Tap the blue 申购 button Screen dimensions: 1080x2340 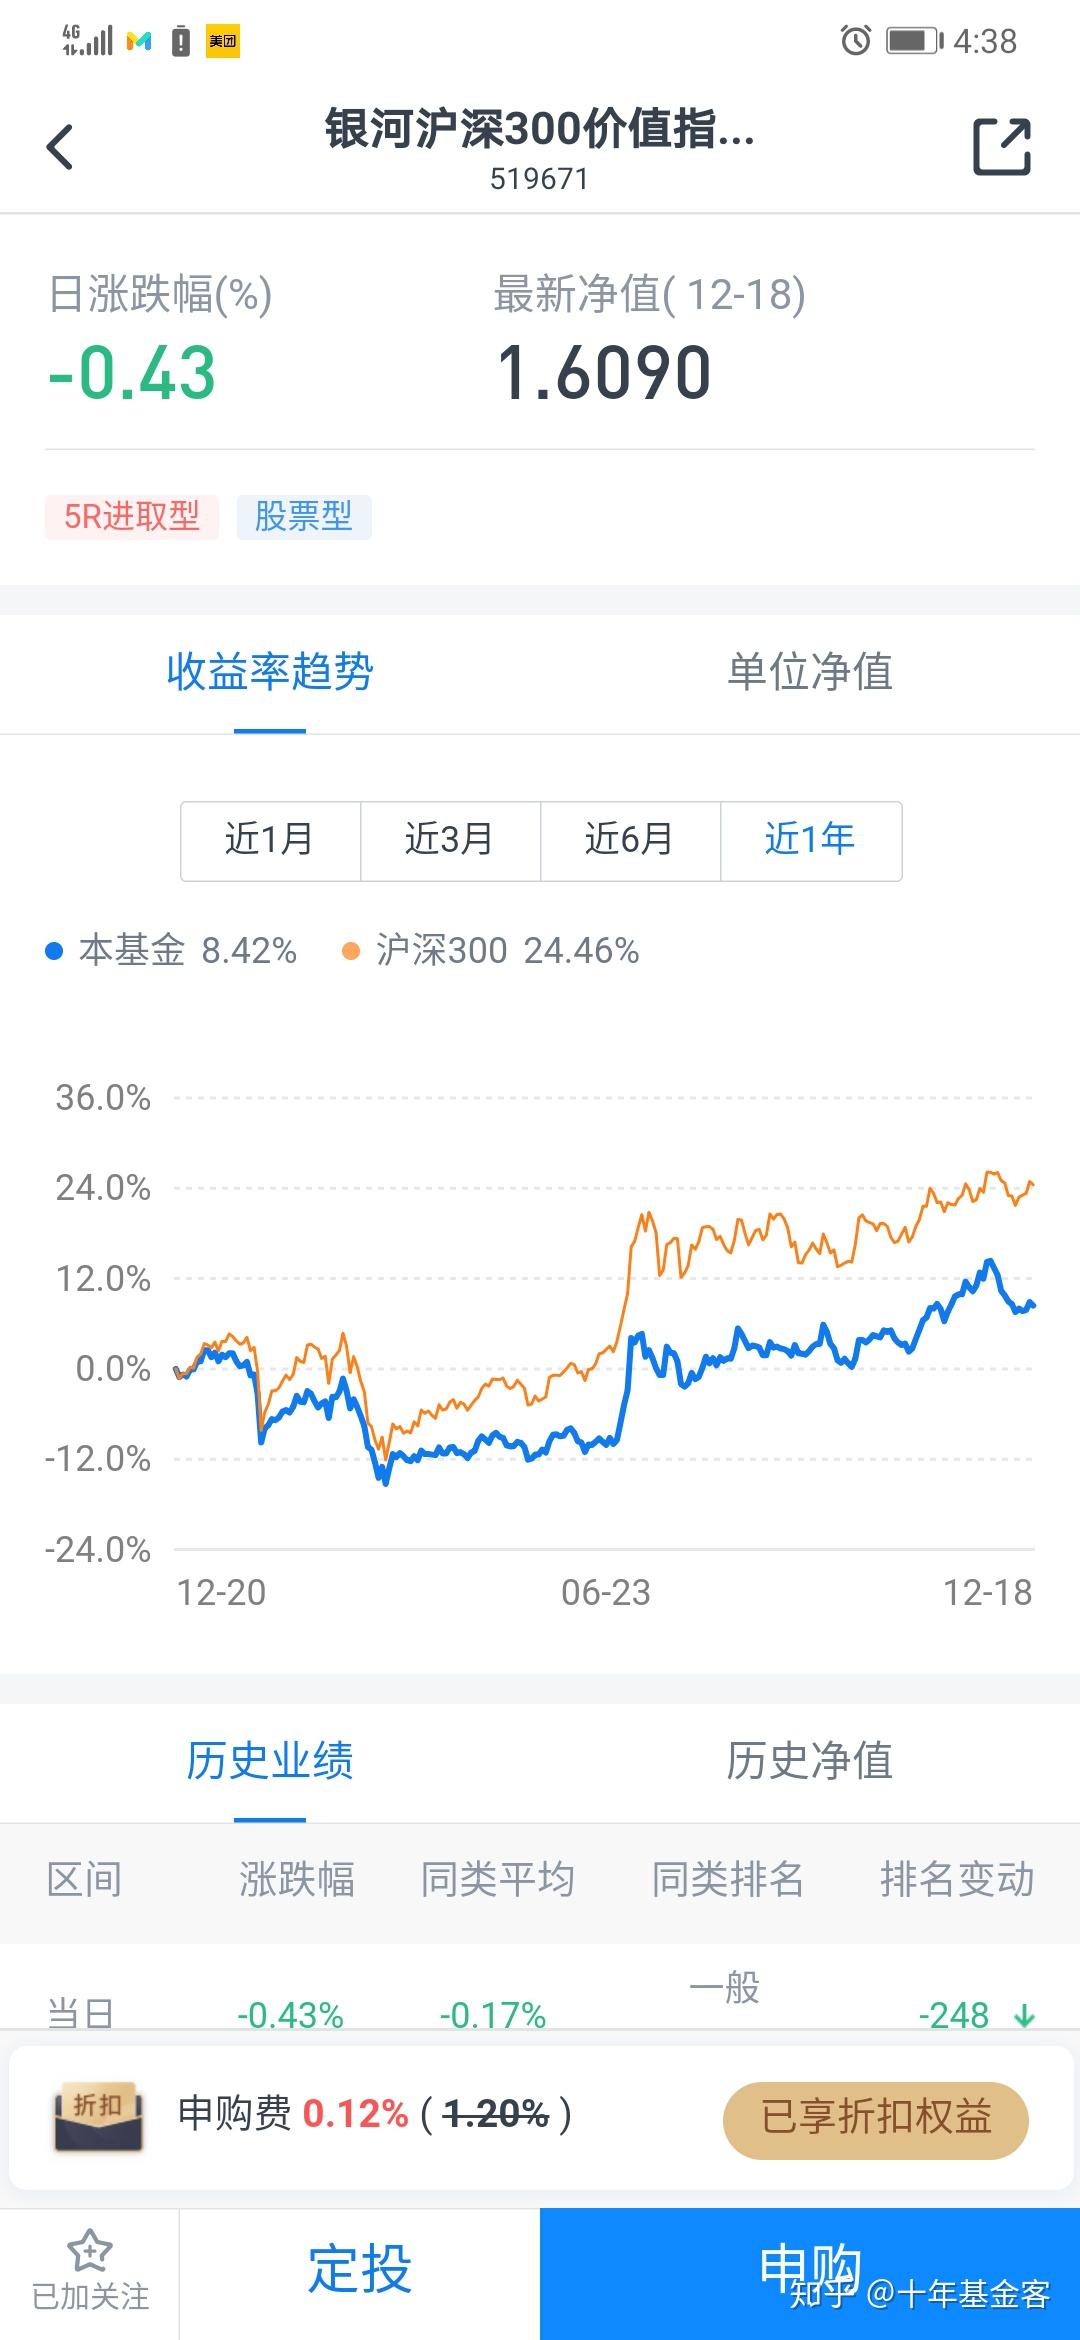pyautogui.click(x=810, y=2269)
